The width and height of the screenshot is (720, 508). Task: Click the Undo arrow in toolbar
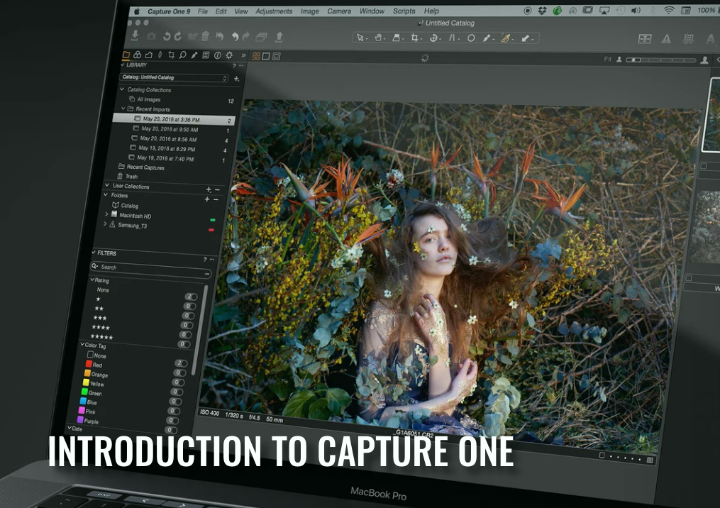[235, 37]
